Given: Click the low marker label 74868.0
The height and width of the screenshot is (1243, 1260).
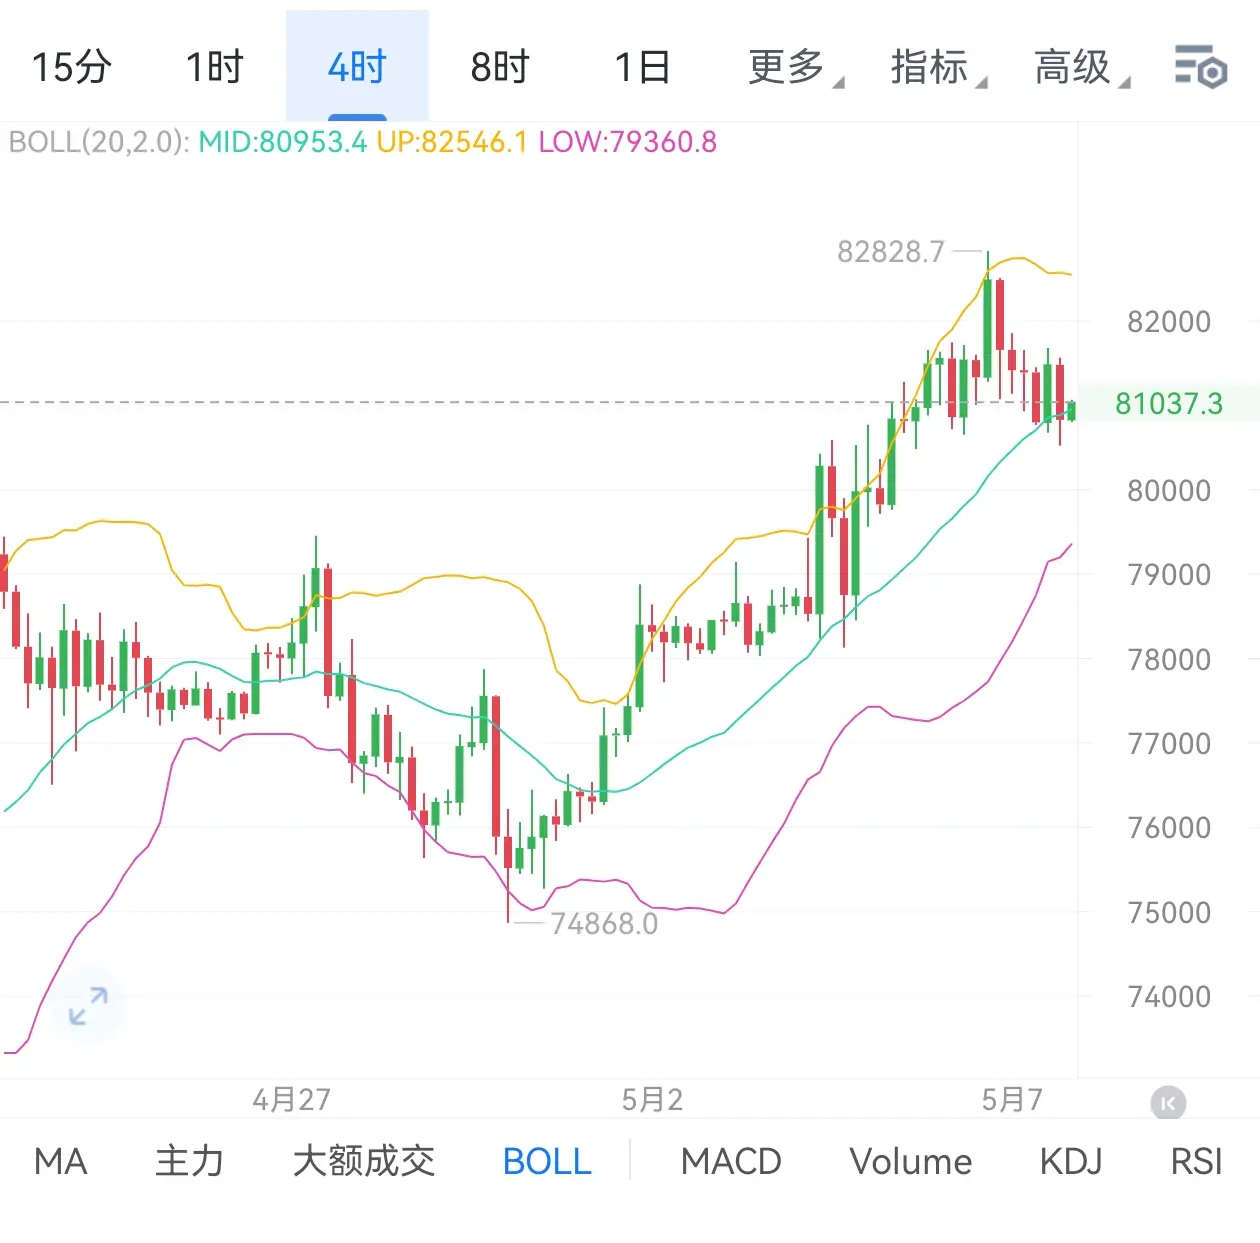Looking at the screenshot, I should point(604,923).
